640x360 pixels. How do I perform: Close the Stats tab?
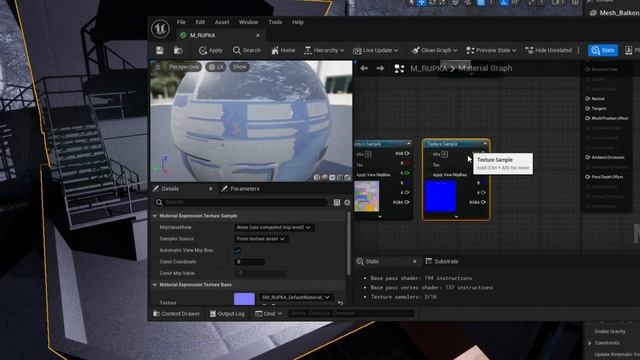point(414,261)
